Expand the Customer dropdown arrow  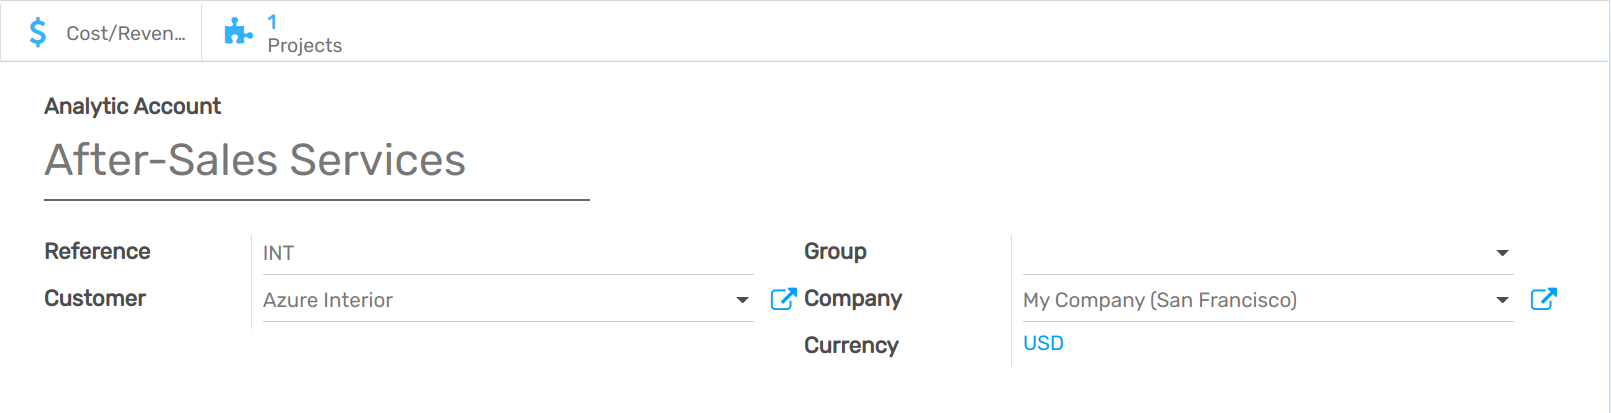click(x=742, y=300)
